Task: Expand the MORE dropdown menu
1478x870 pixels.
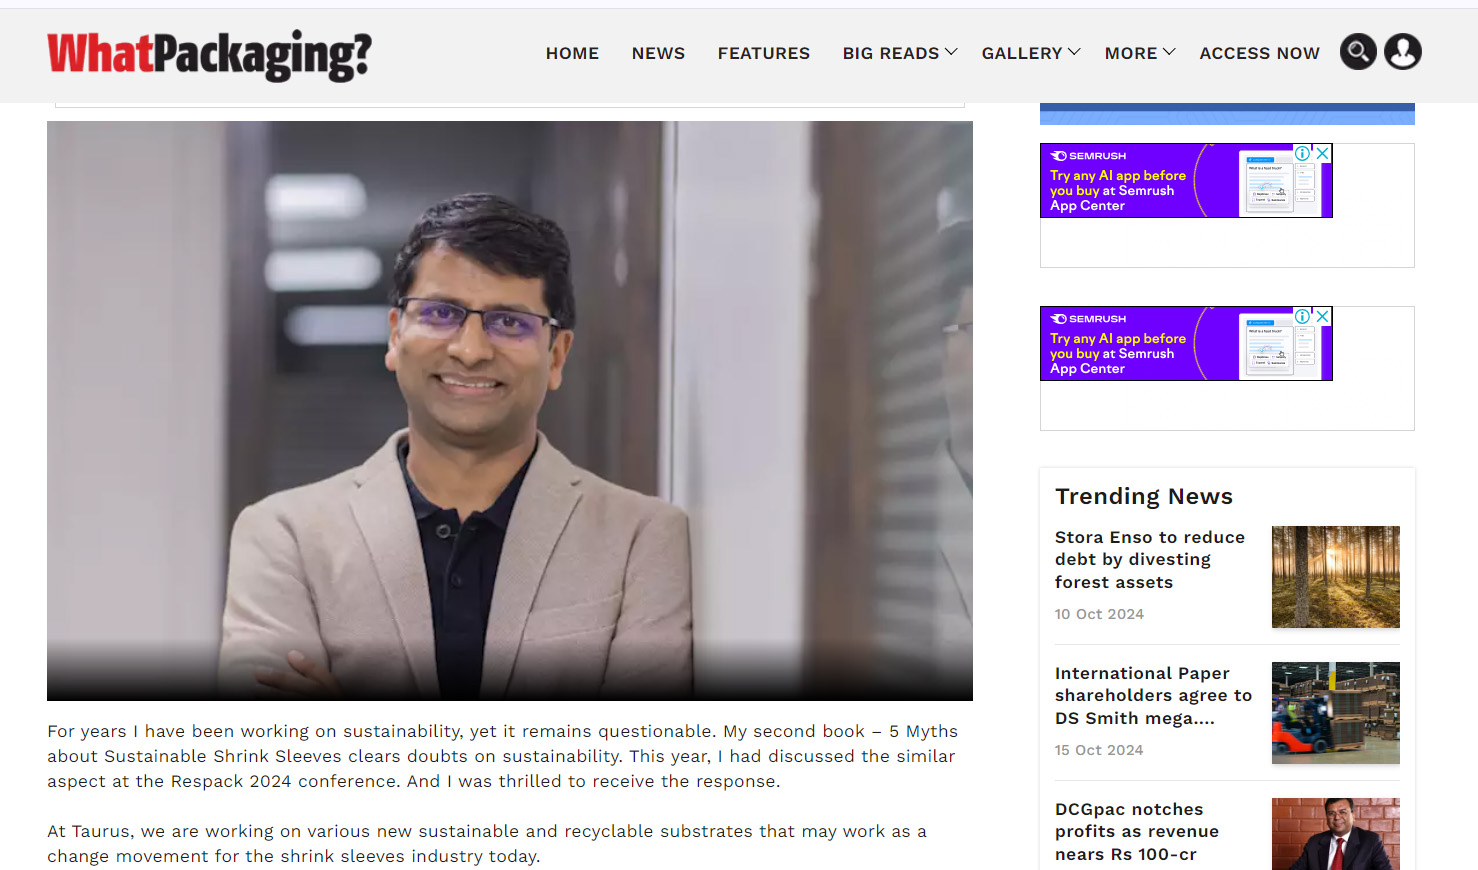Action: click(1139, 53)
